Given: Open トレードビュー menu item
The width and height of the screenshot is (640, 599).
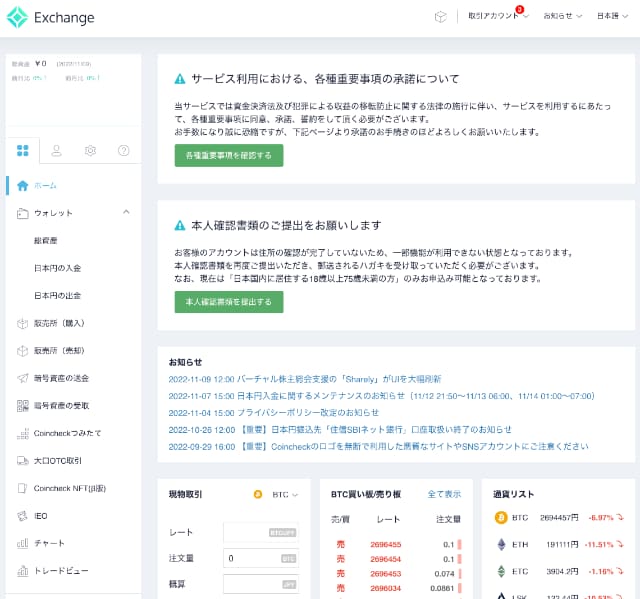Looking at the screenshot, I should [61, 571].
